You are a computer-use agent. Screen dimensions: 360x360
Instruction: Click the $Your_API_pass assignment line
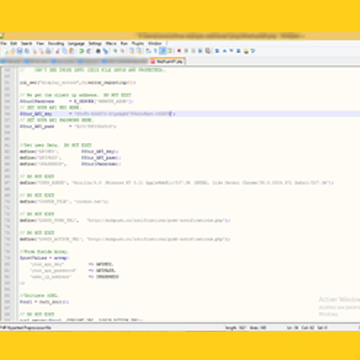(x=68, y=126)
